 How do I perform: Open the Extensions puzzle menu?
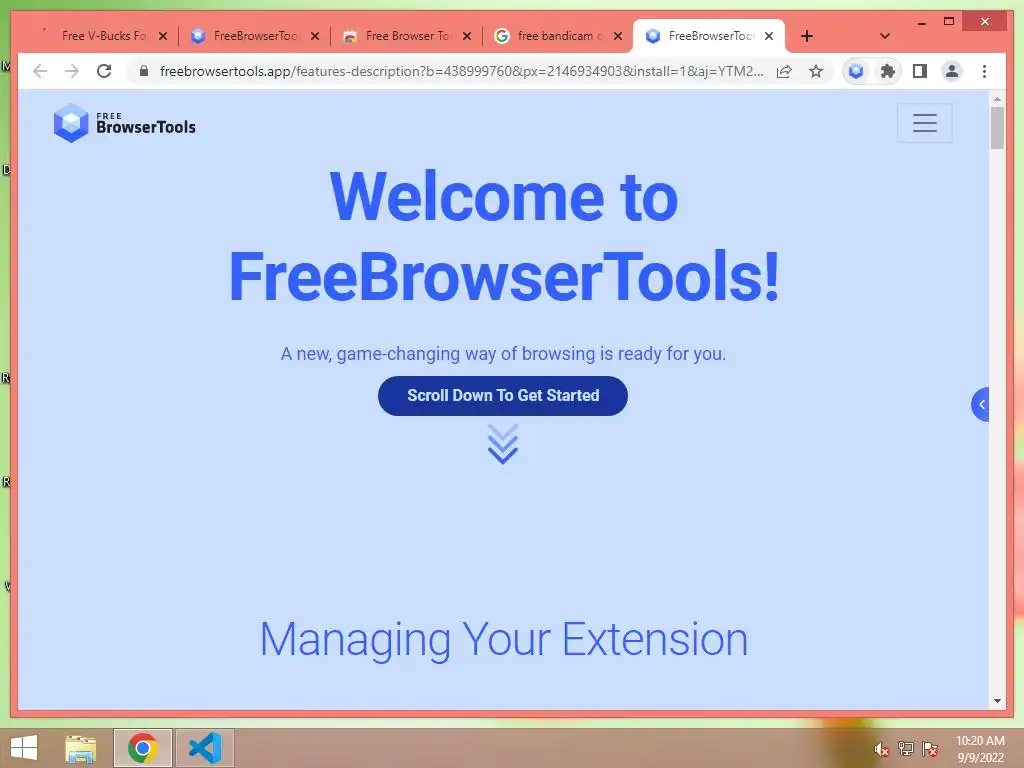point(888,71)
